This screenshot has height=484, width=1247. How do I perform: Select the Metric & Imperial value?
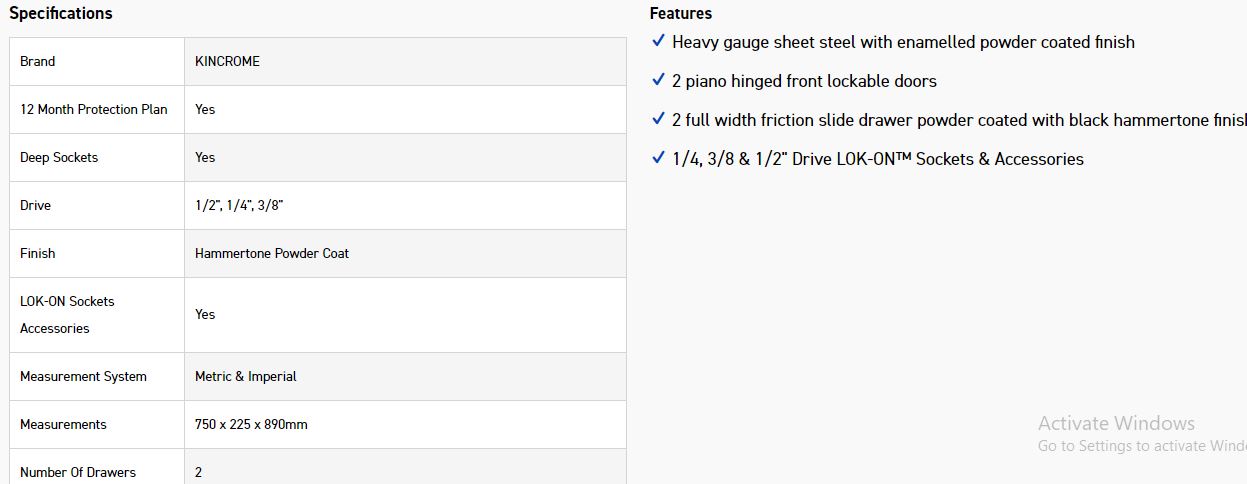click(246, 377)
